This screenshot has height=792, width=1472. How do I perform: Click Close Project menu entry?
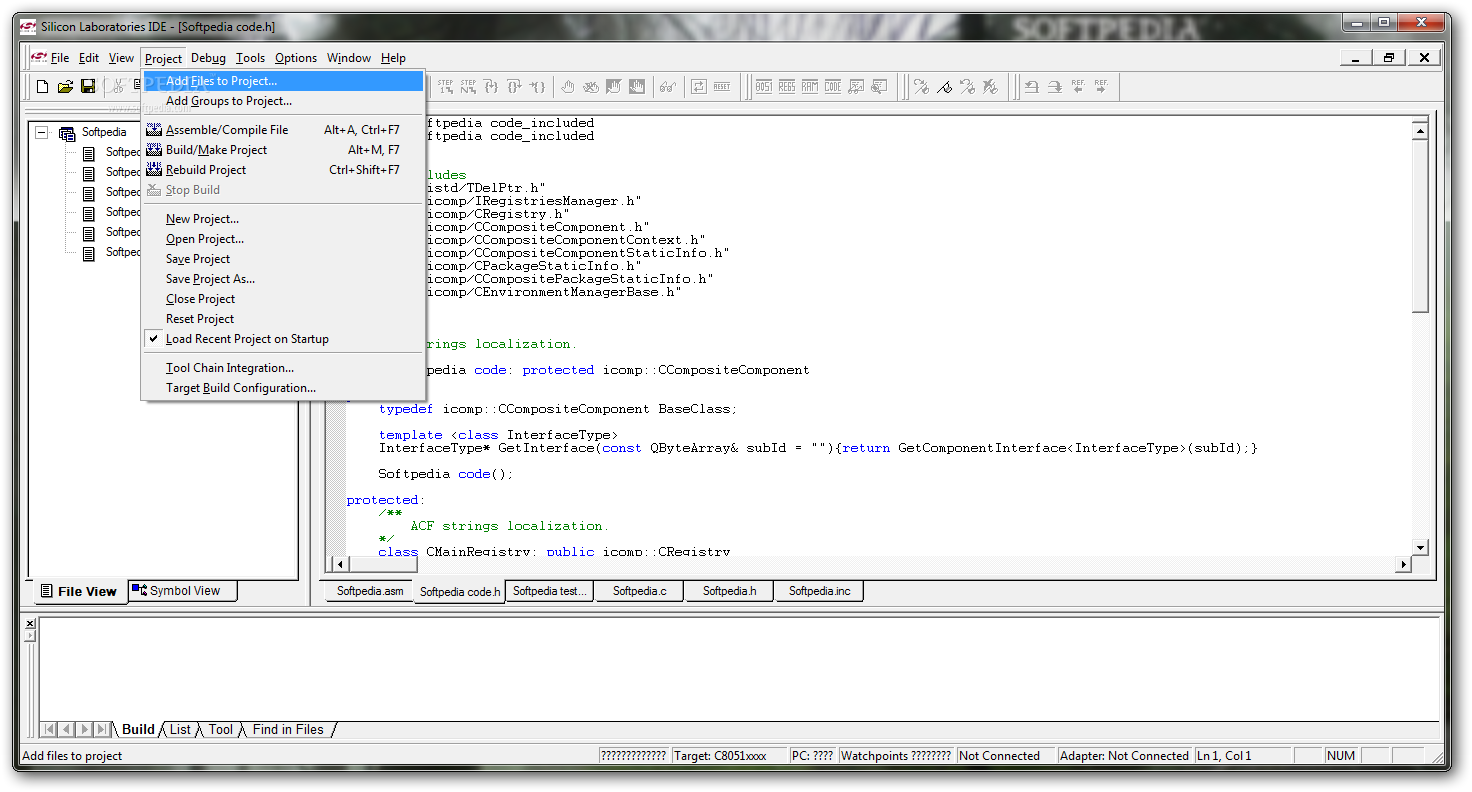283,299
